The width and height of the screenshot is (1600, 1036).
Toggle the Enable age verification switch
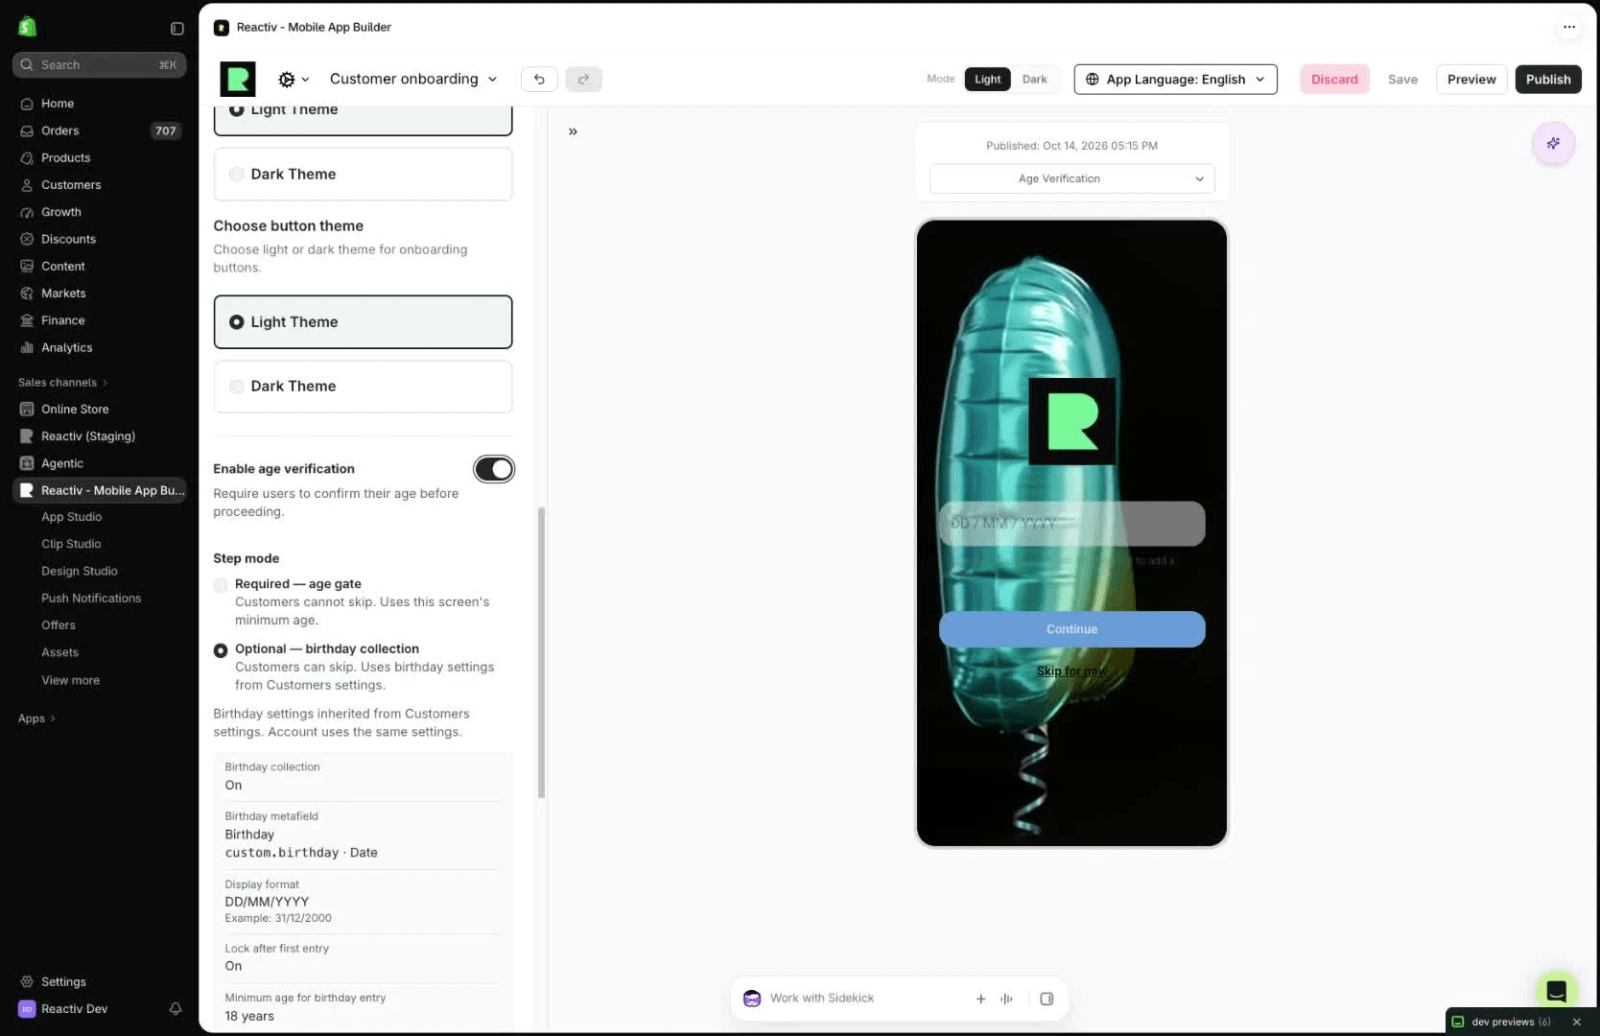point(494,469)
